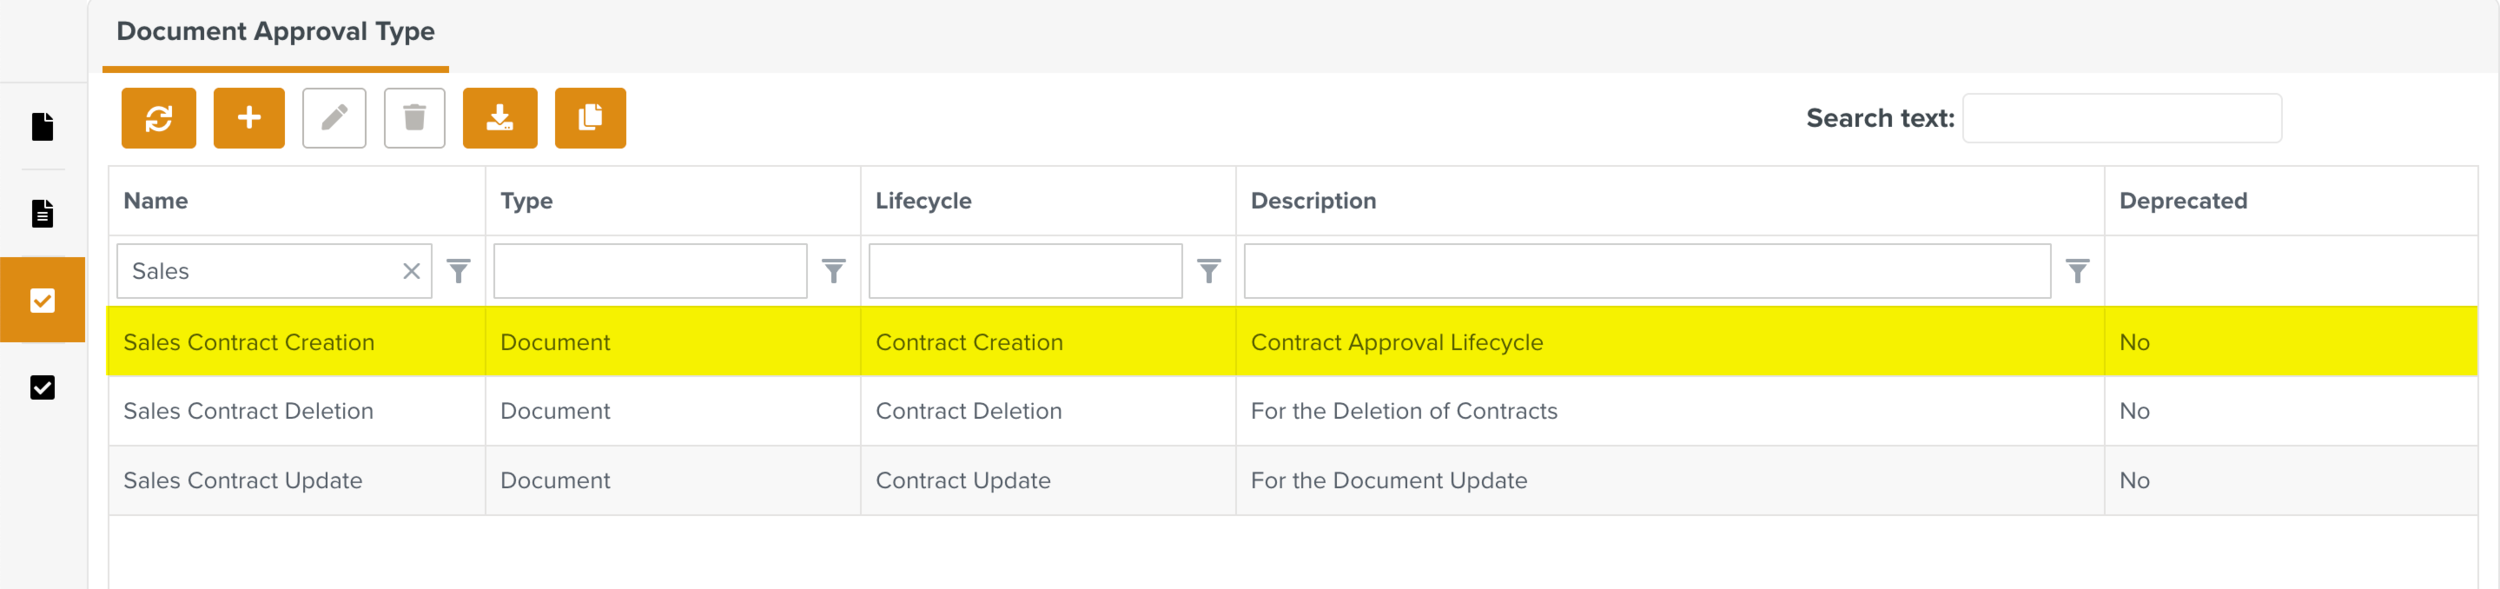Image resolution: width=2500 pixels, height=589 pixels.
Task: Open the blank document sidebar icon
Action: point(42,127)
